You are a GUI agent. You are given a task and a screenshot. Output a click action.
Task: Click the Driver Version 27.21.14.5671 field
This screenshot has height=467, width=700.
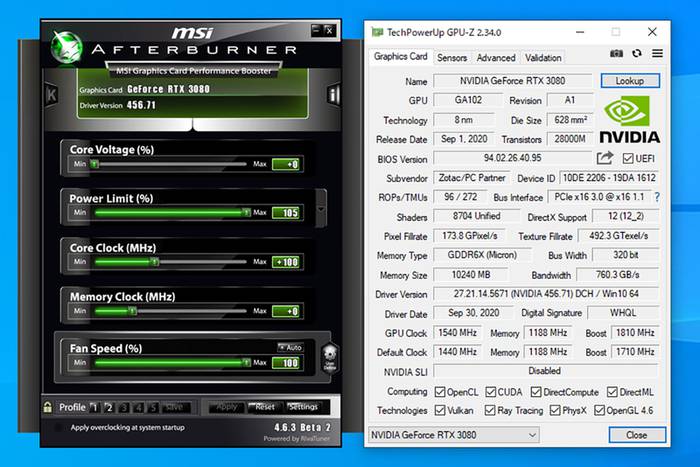(546, 294)
